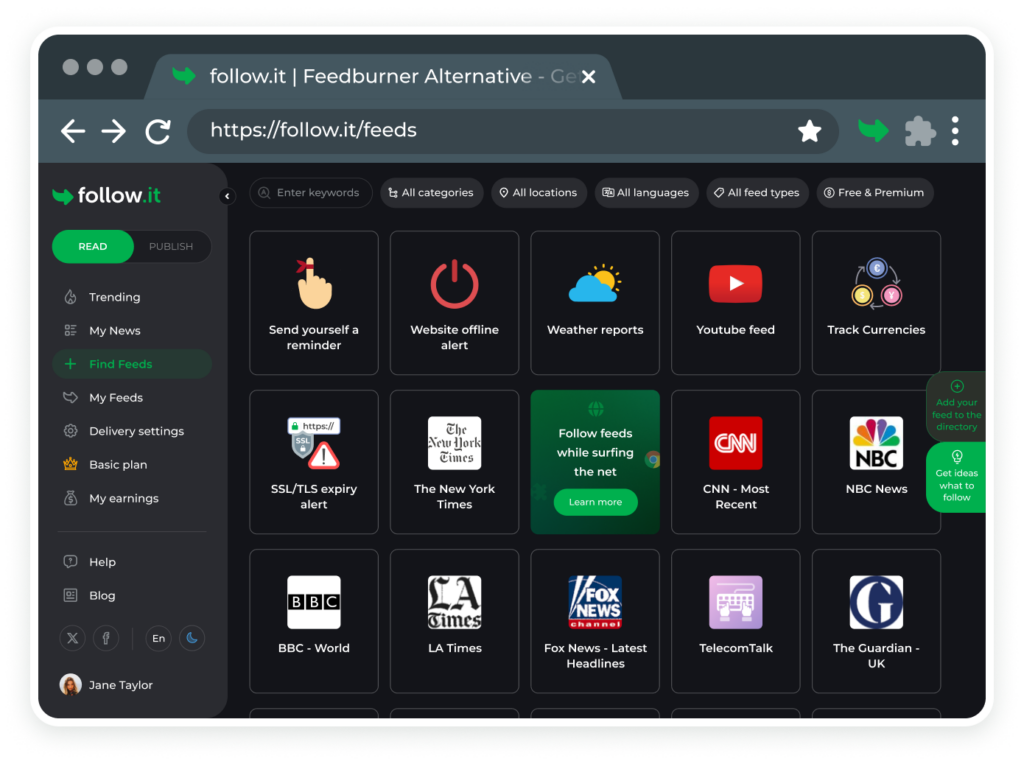Screen dimensions: 1024x764
Task: Open the browser extensions puzzle icon
Action: [x=920, y=131]
